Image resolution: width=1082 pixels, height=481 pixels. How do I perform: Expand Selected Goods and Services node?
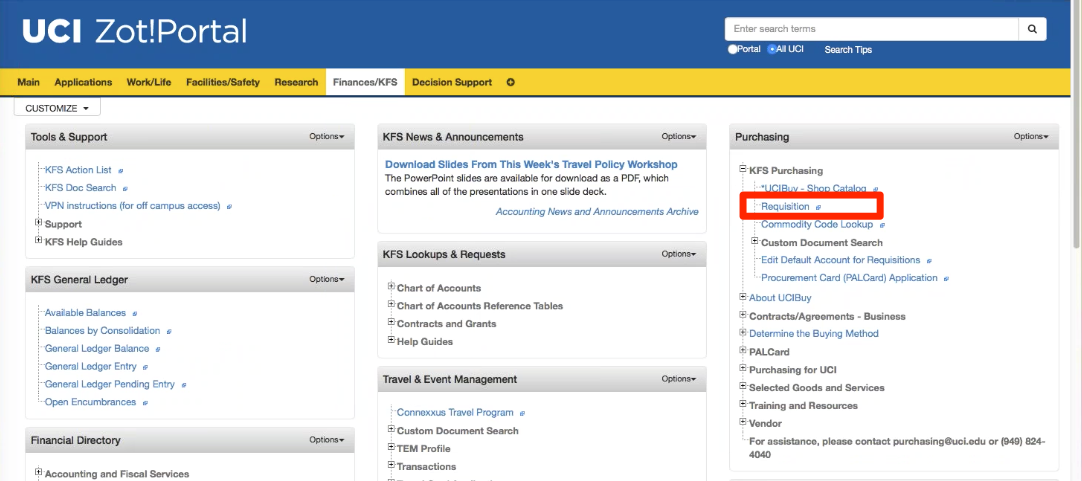[x=743, y=386]
